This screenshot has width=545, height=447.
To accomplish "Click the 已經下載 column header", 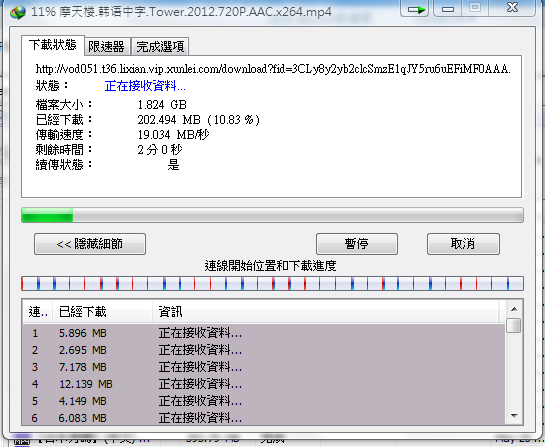I will click(103, 312).
